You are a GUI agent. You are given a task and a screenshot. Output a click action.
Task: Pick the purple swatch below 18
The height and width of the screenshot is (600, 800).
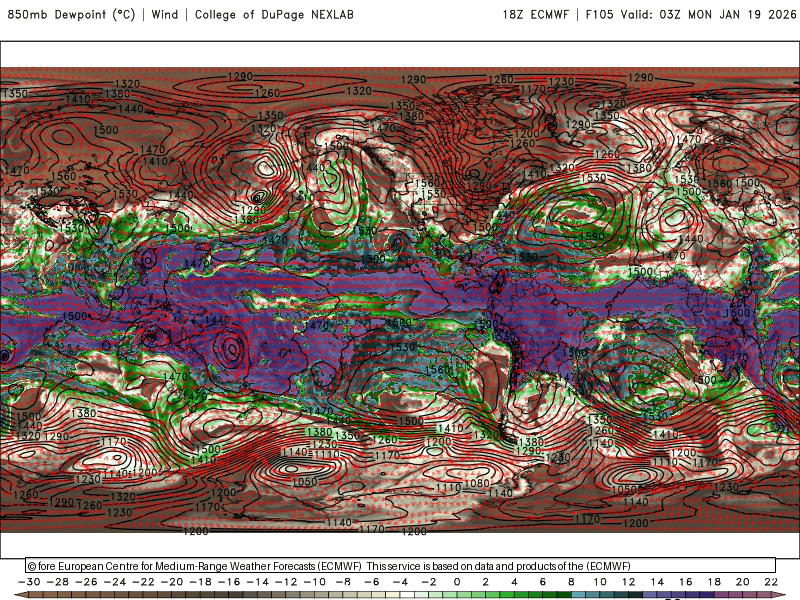point(721,595)
